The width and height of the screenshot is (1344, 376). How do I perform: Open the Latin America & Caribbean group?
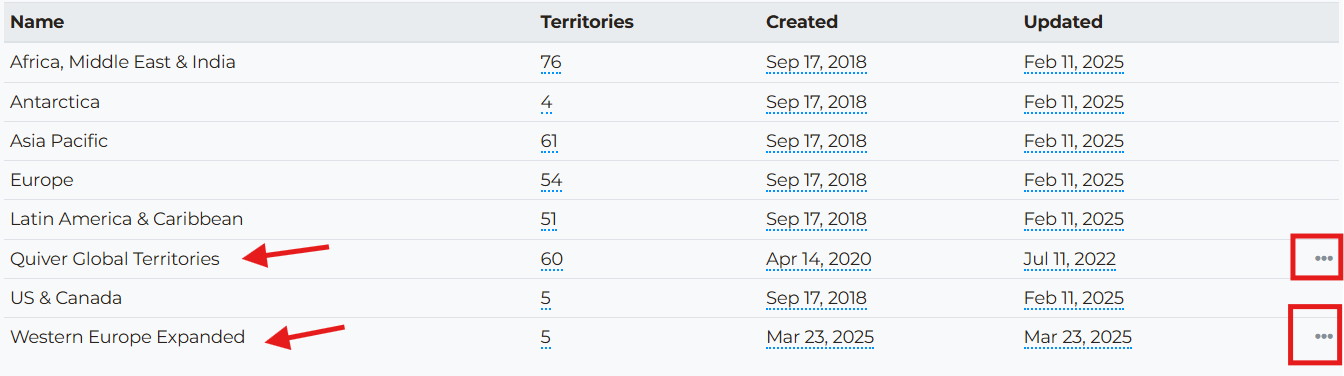coord(127,219)
